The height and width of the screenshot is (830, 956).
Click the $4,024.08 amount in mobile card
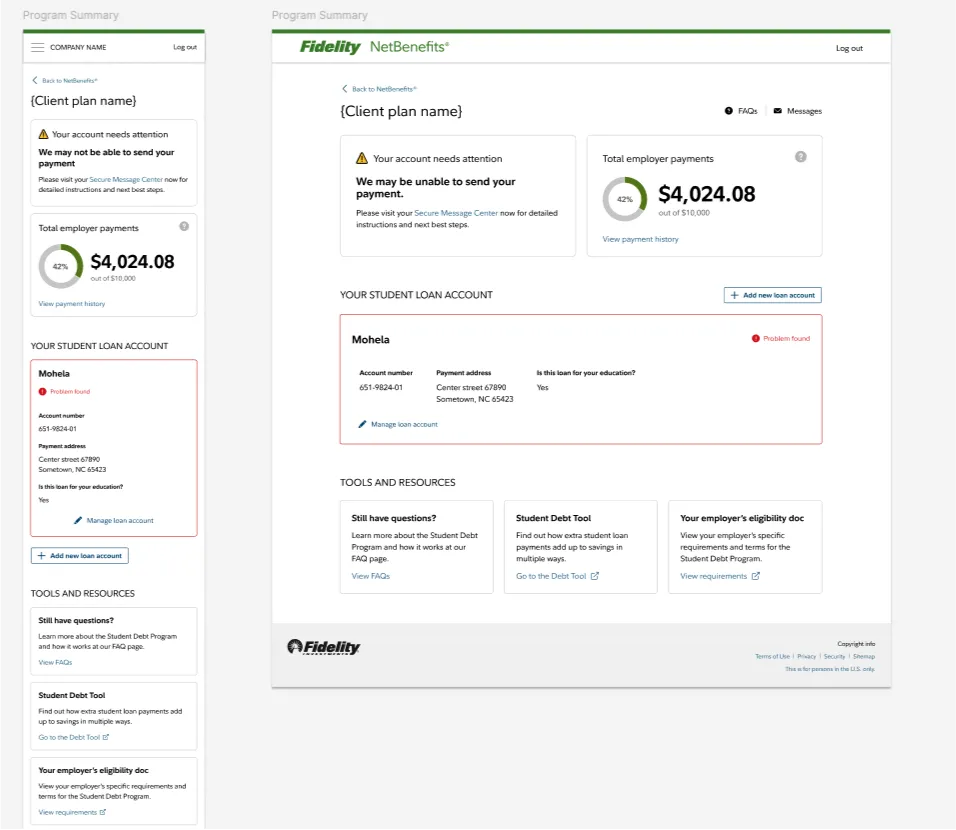point(132,262)
